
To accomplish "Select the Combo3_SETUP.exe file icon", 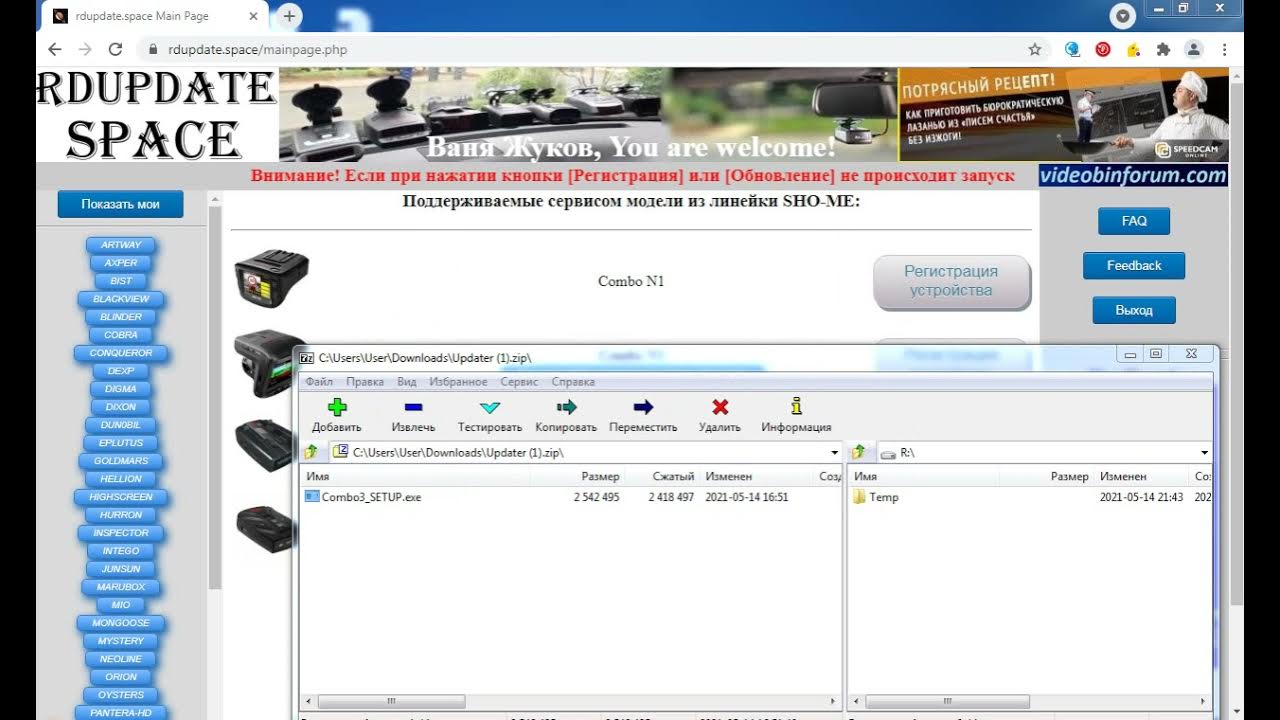I will [312, 497].
